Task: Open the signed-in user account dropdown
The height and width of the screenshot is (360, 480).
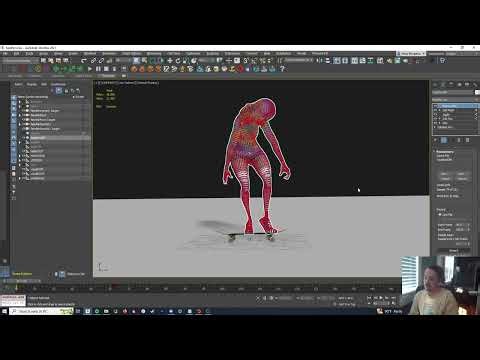Action: (411, 54)
